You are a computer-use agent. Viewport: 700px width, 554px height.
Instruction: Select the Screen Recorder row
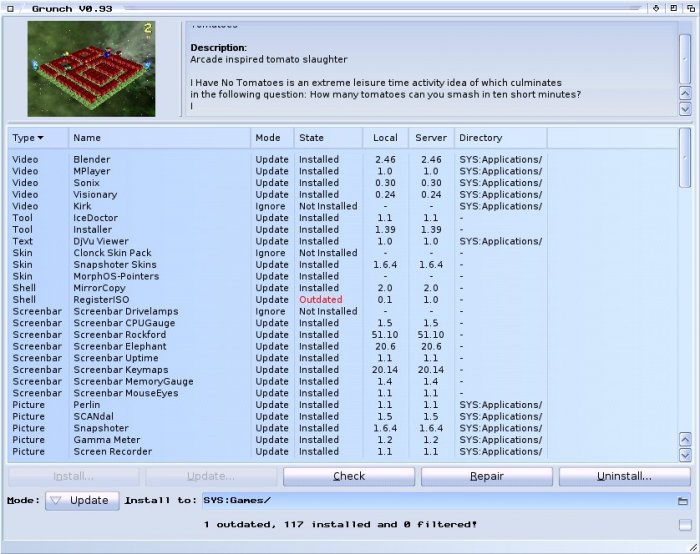343,451
